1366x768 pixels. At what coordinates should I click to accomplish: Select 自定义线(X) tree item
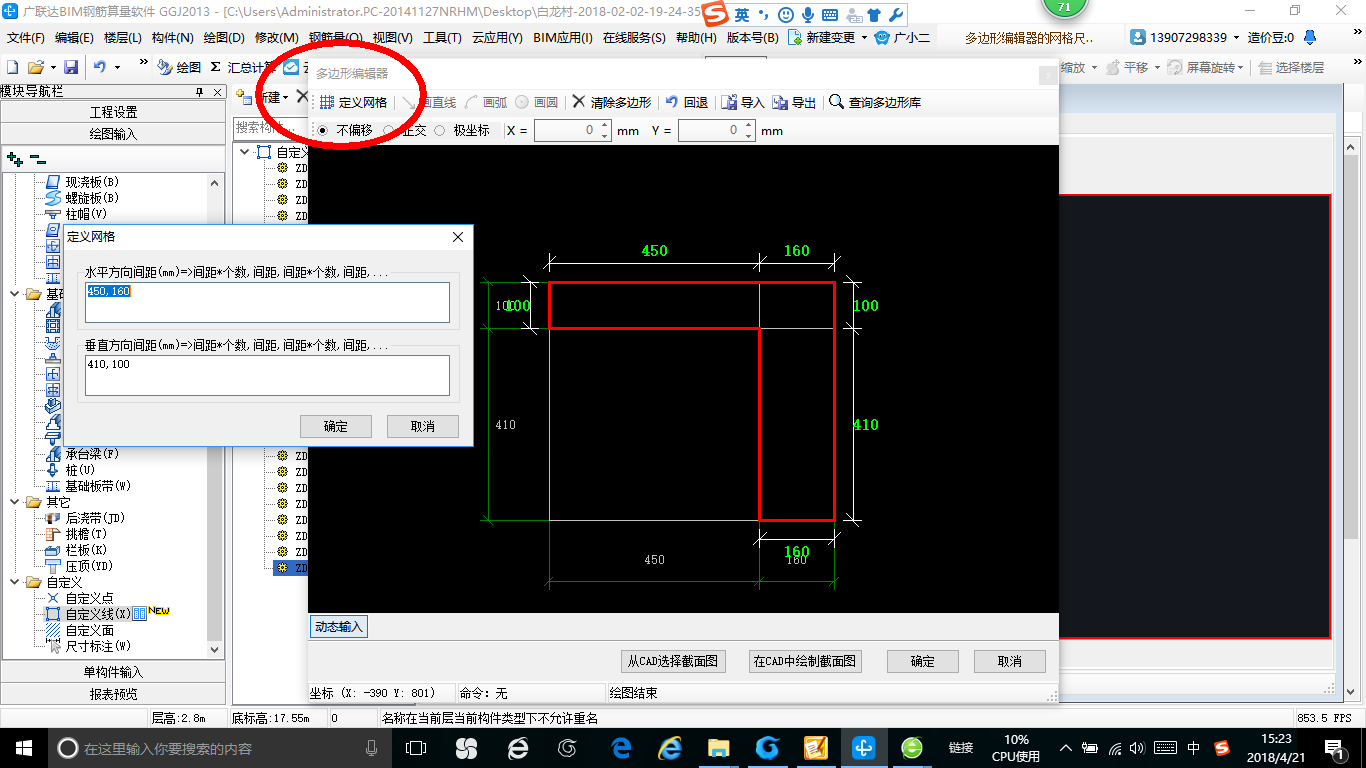[x=88, y=614]
